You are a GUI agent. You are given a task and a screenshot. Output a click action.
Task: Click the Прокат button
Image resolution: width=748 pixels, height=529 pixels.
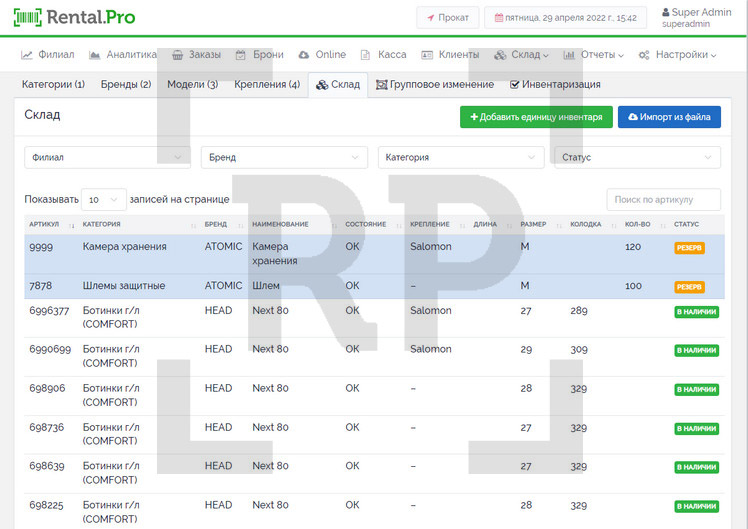click(447, 18)
